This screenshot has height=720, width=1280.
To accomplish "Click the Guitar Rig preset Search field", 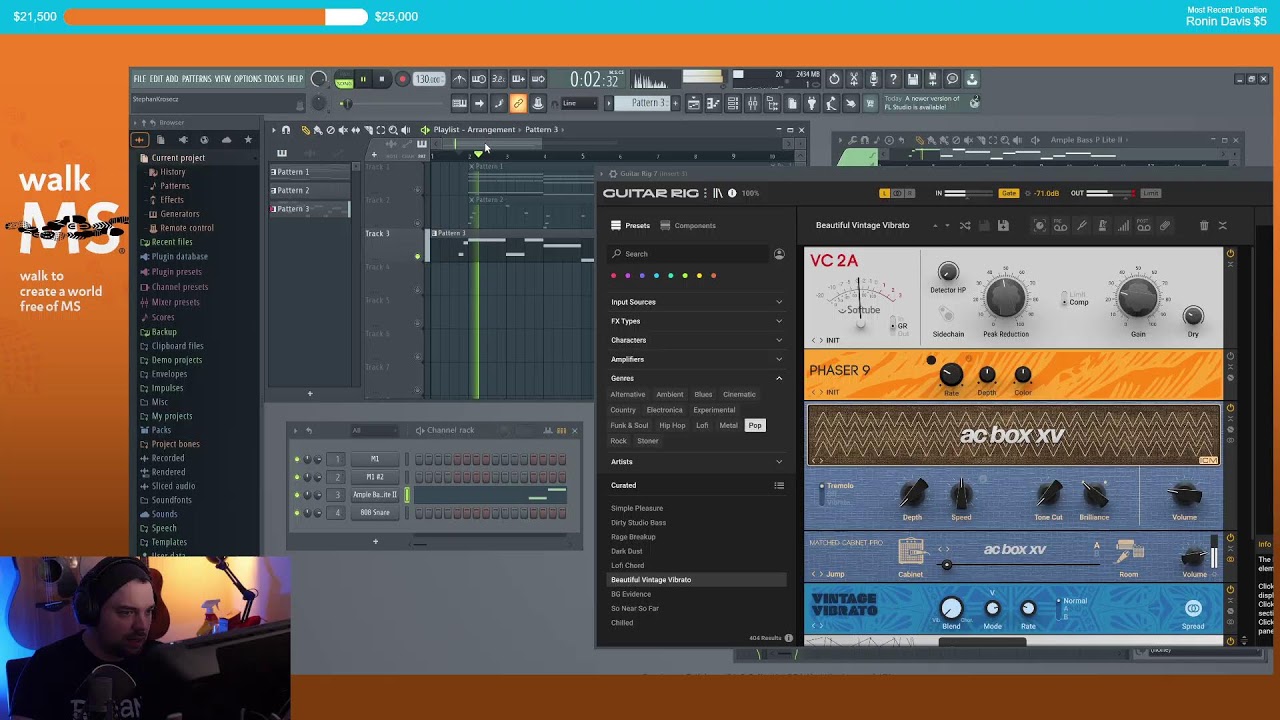I will click(690, 254).
